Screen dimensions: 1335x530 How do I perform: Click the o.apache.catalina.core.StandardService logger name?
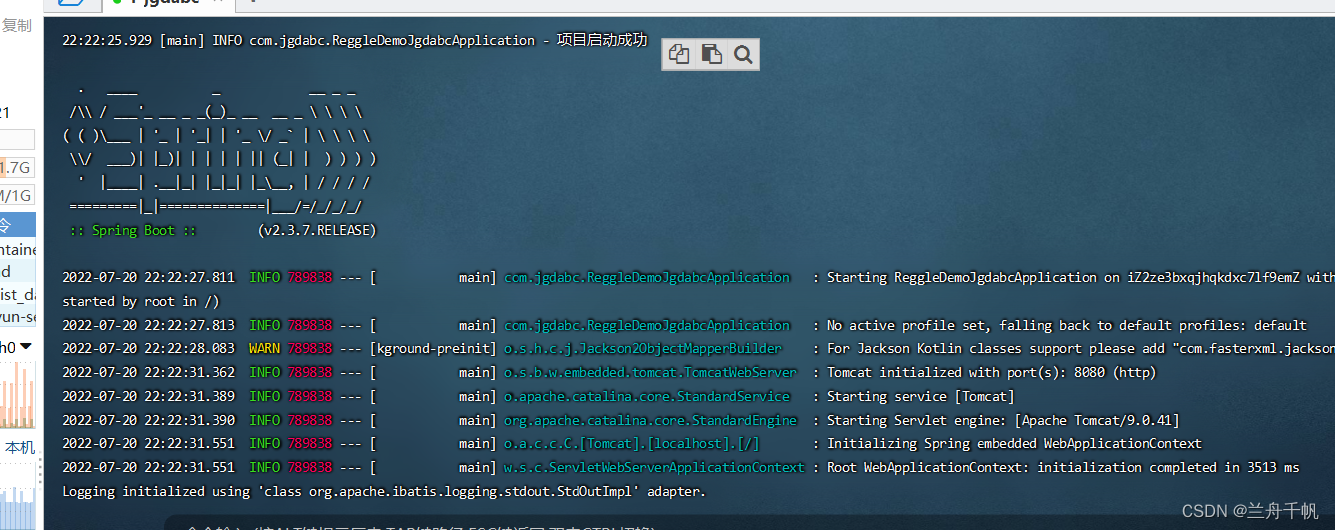(x=647, y=396)
